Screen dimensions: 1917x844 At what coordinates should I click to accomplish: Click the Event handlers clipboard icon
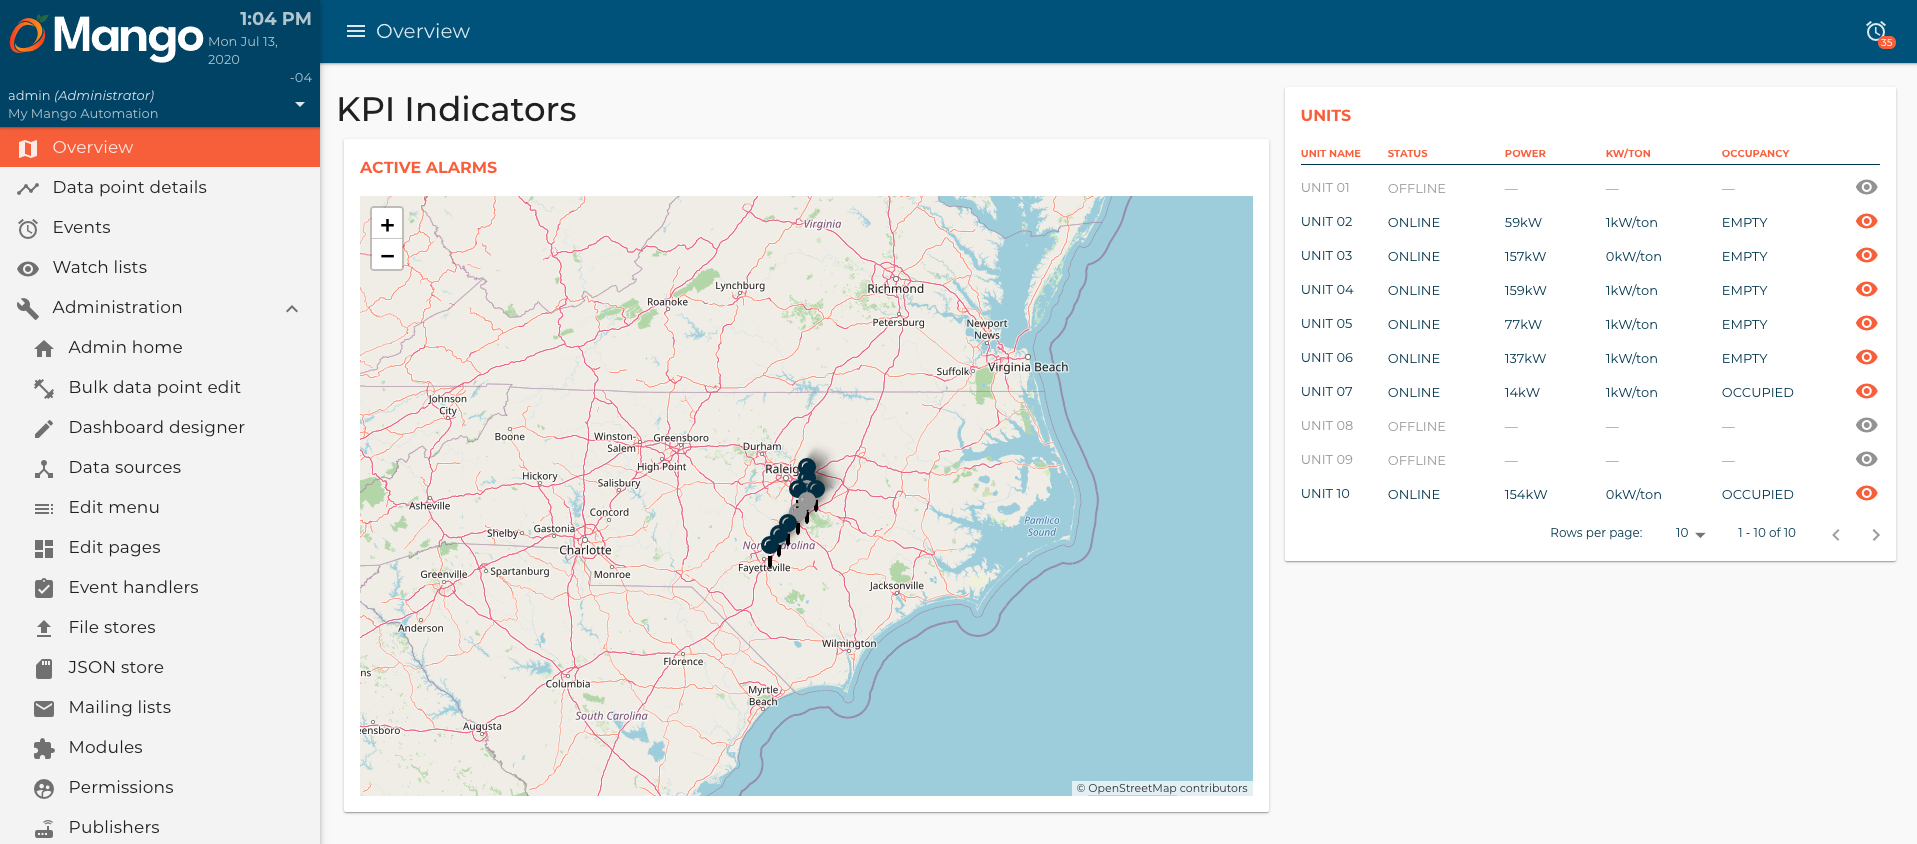tap(44, 588)
